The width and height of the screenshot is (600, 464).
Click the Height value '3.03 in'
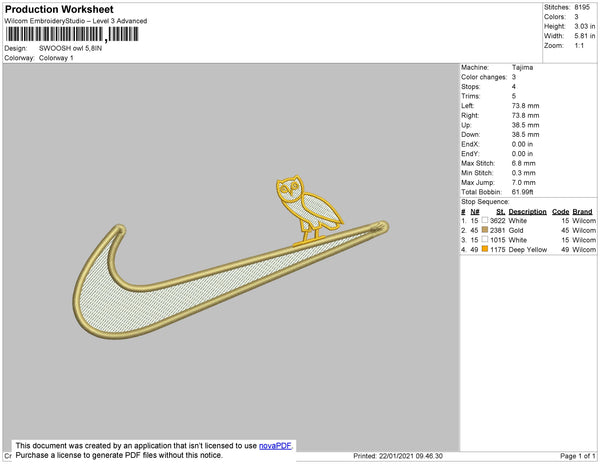tap(585, 26)
